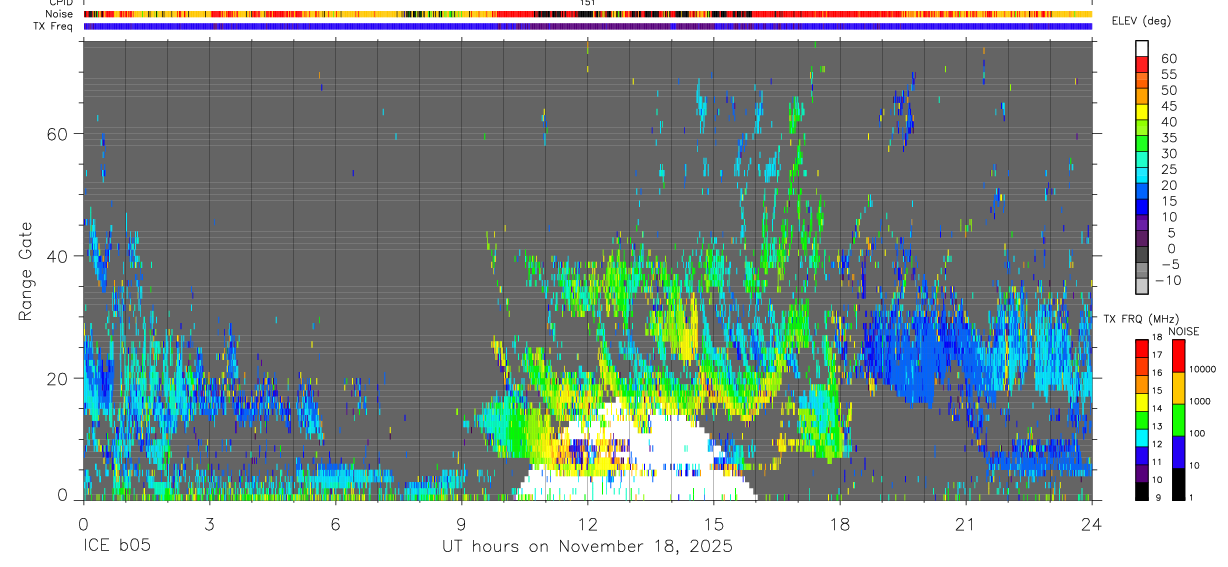
Task: Click the "14" label on the TX FRQ scale
Action: tap(1159, 409)
